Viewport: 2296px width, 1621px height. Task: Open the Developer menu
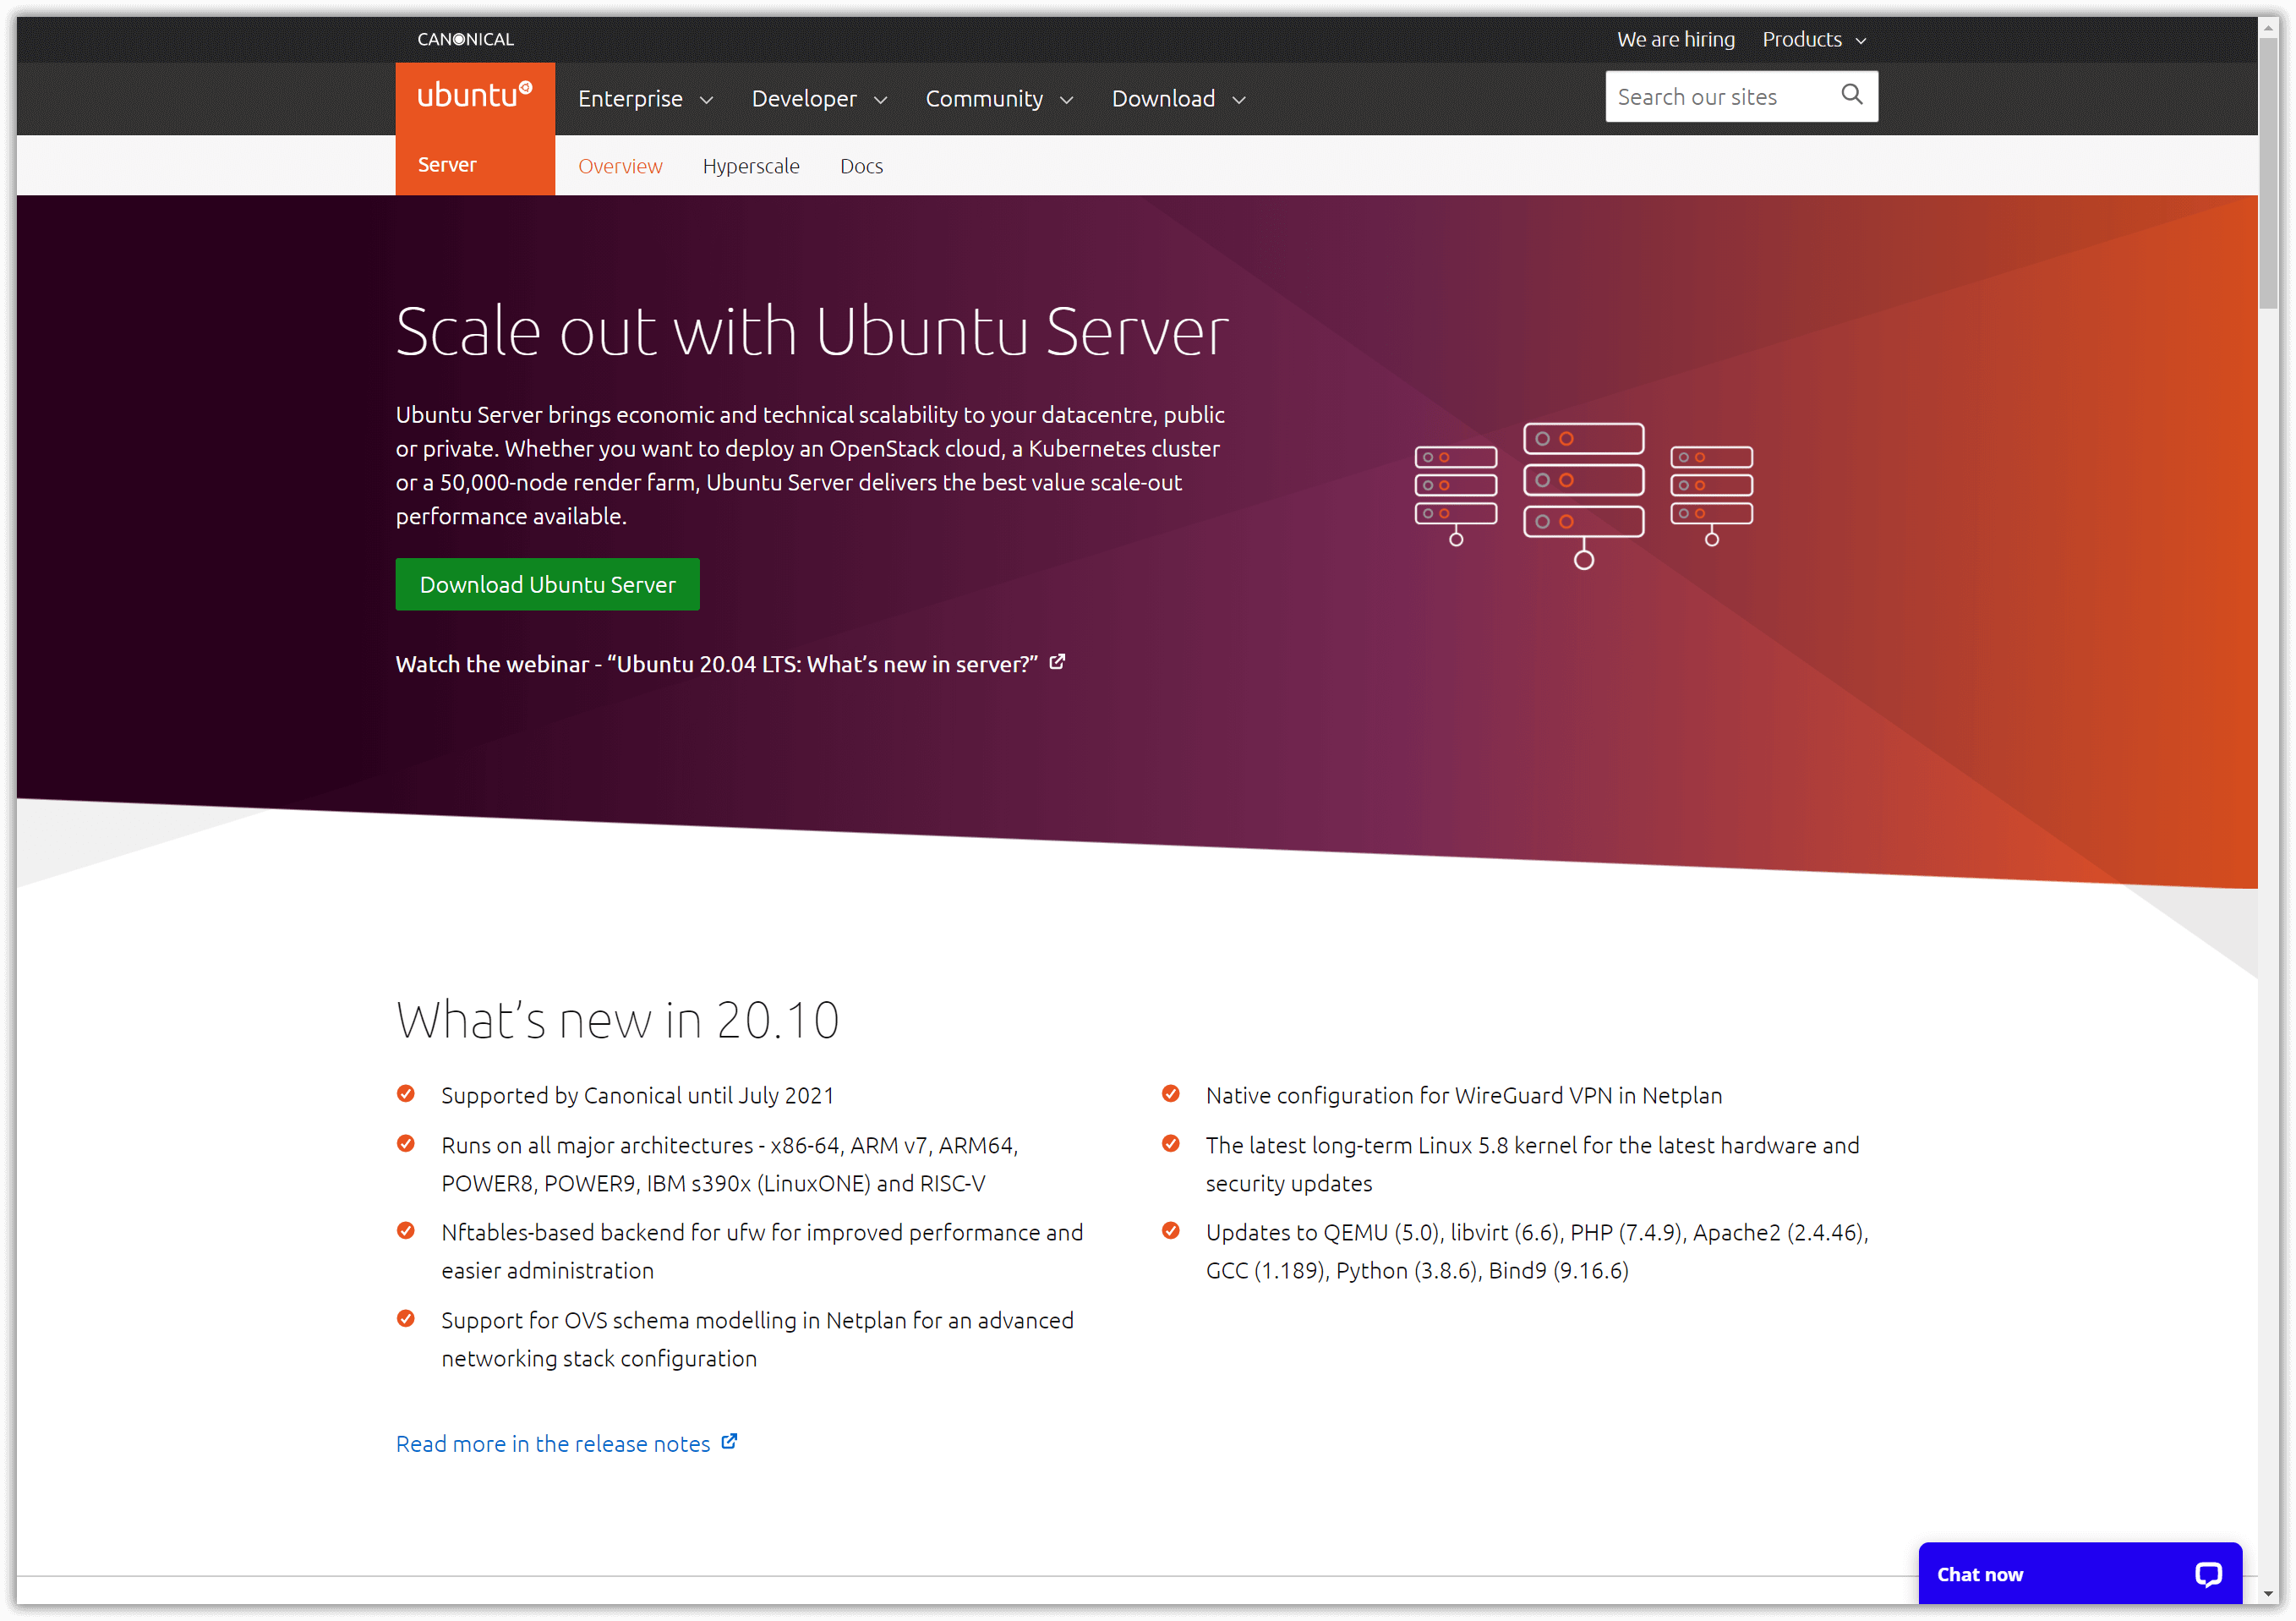[819, 98]
